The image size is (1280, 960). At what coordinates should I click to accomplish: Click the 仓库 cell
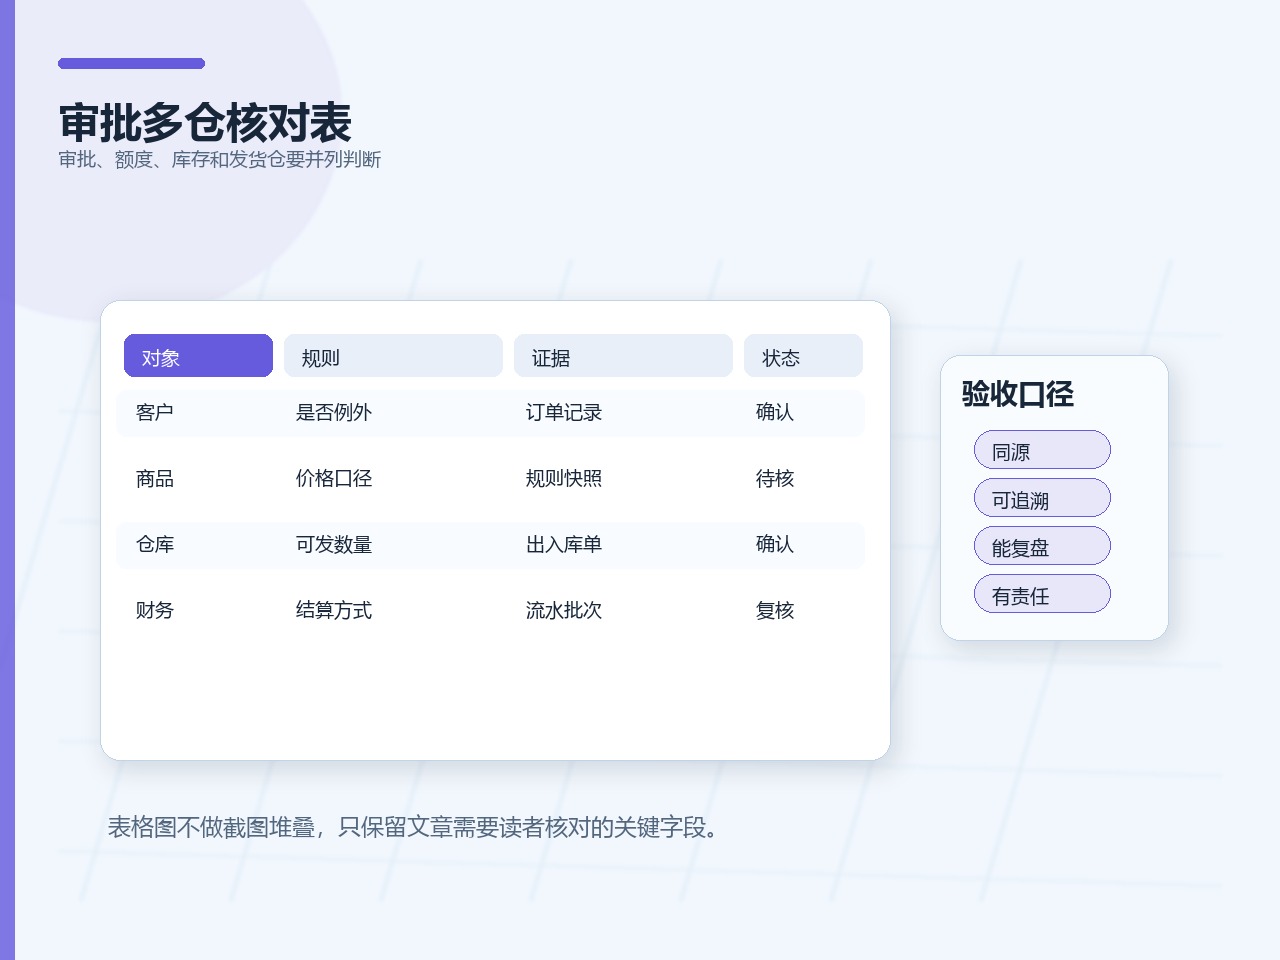coord(155,545)
